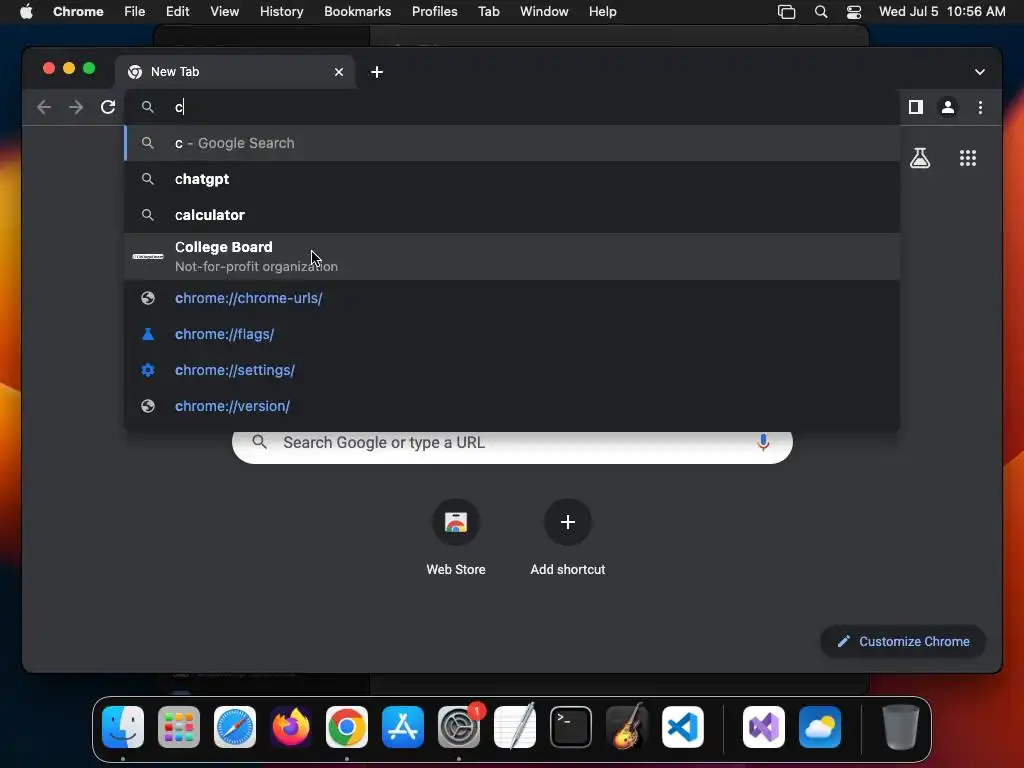
Task: Open a new tab with plus button
Action: point(377,72)
